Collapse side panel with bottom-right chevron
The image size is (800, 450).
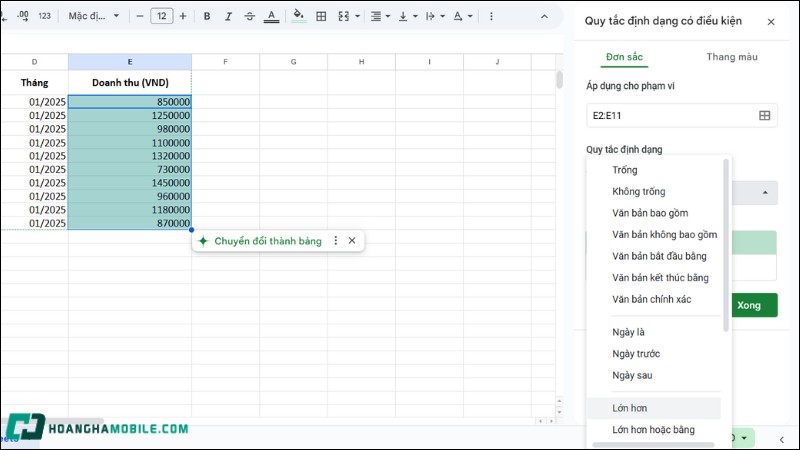click(x=781, y=439)
